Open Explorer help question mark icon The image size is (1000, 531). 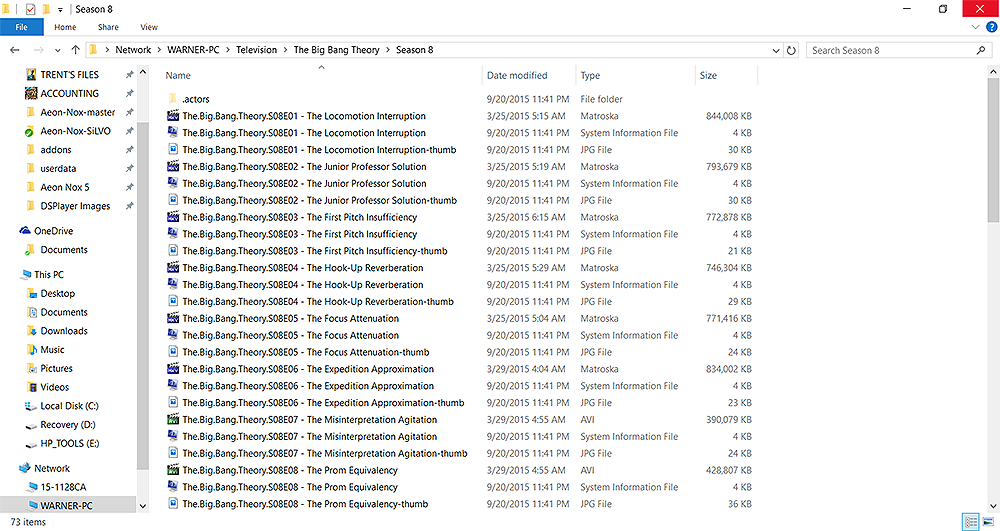992,27
